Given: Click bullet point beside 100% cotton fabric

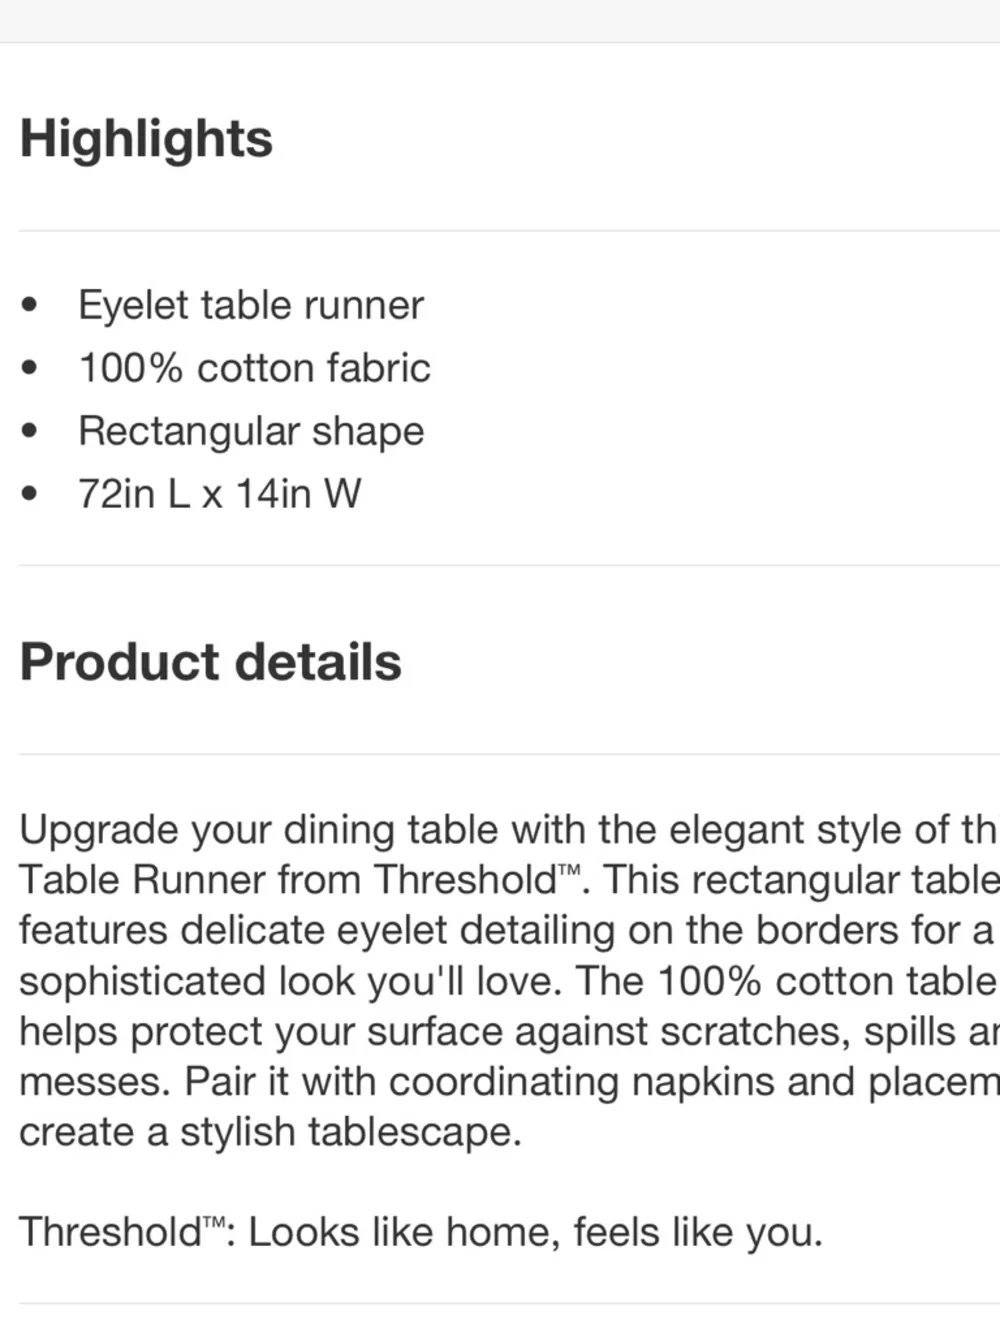Looking at the screenshot, I should pos(30,368).
